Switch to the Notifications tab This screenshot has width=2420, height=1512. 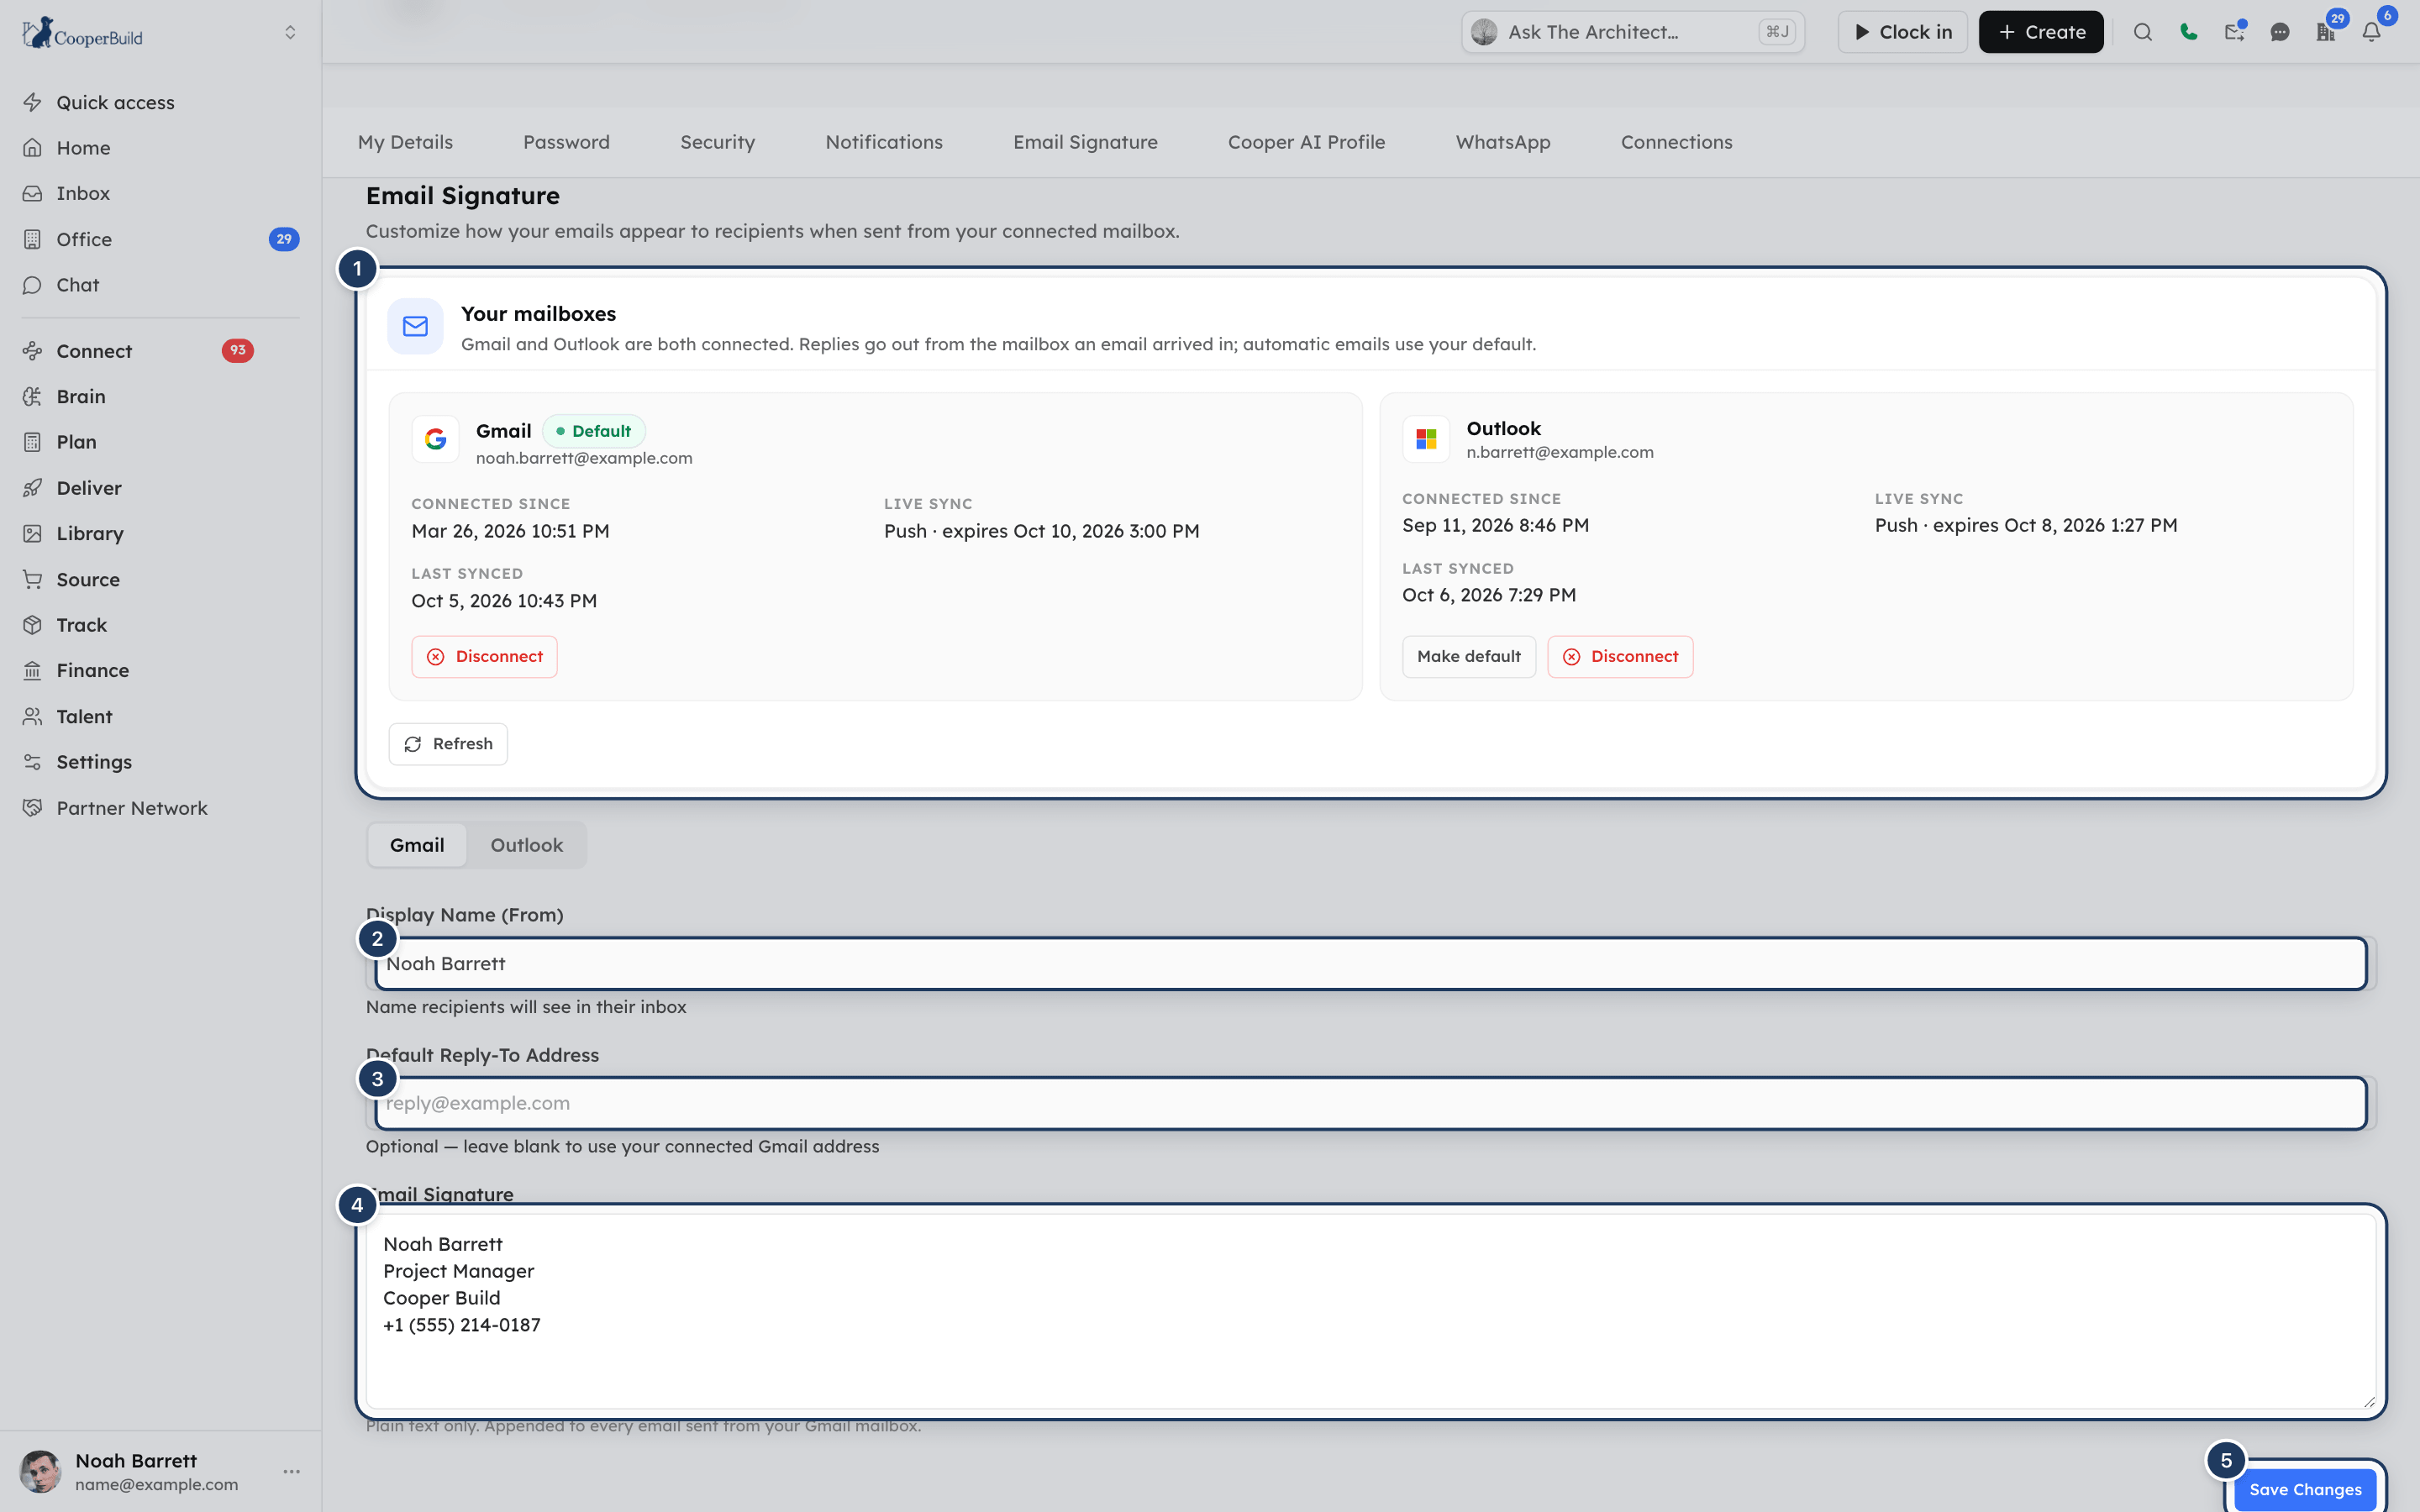884,142
